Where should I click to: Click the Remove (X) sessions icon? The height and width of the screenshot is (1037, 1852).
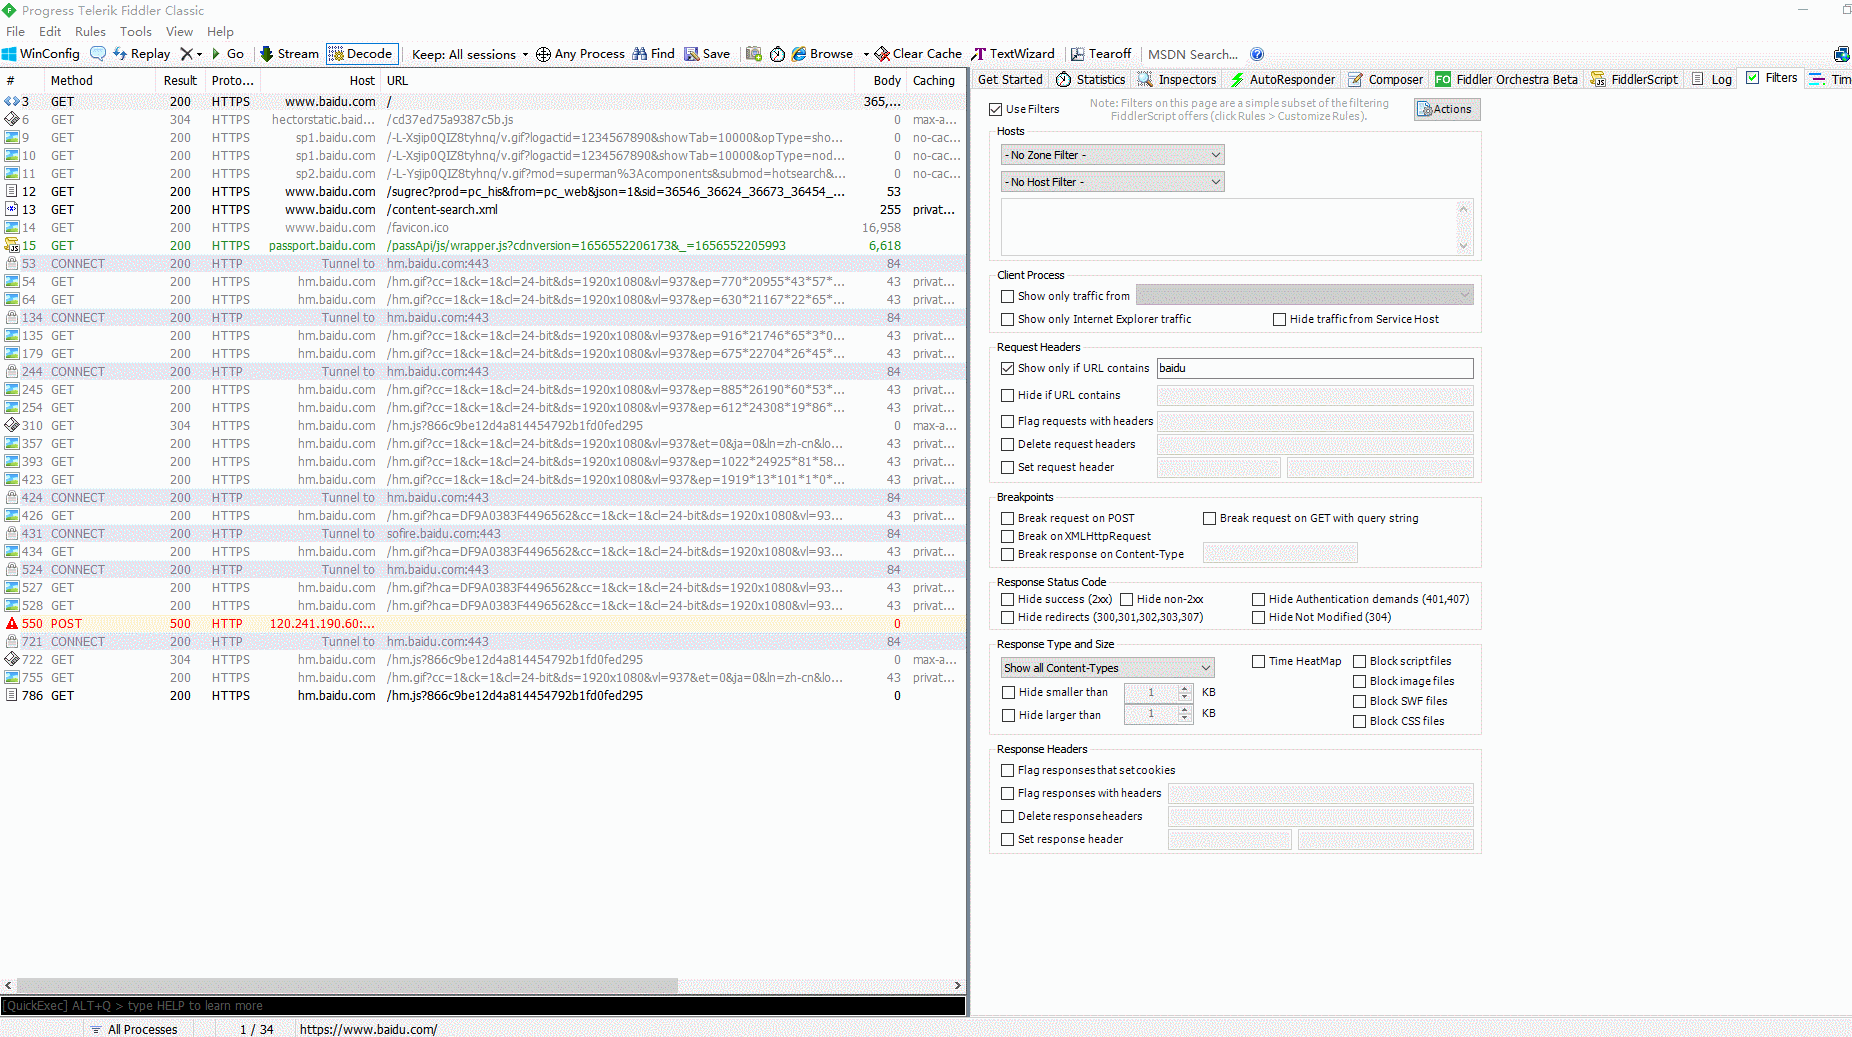(186, 54)
